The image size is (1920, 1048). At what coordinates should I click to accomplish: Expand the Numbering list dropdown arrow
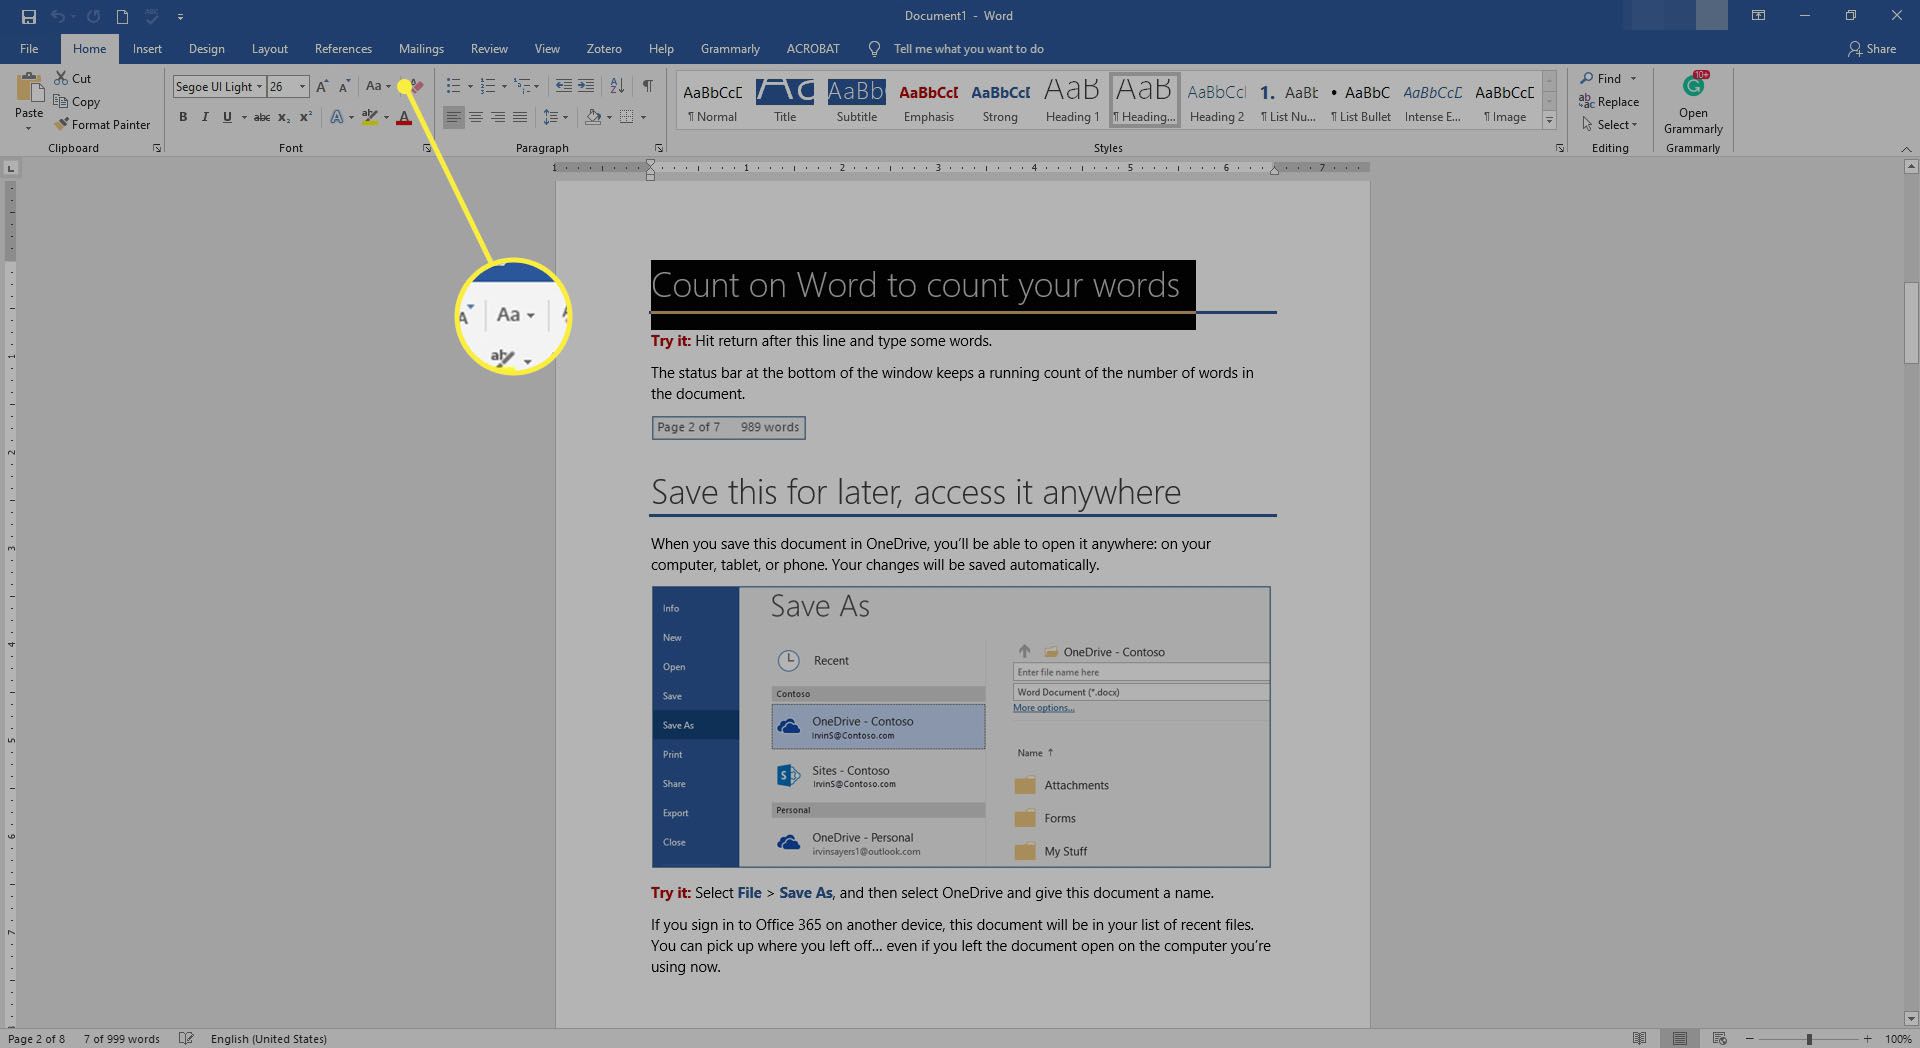coord(503,87)
